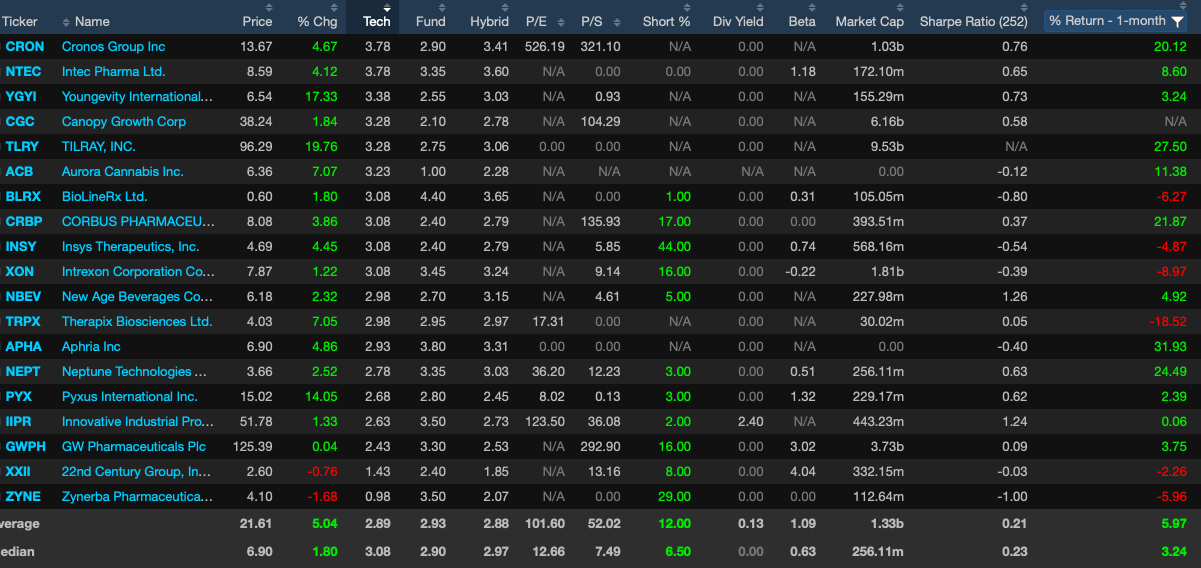Screen dimensions: 1201x568
Task: Click the Therapix Biosciences Ltd. name
Action: pos(137,322)
